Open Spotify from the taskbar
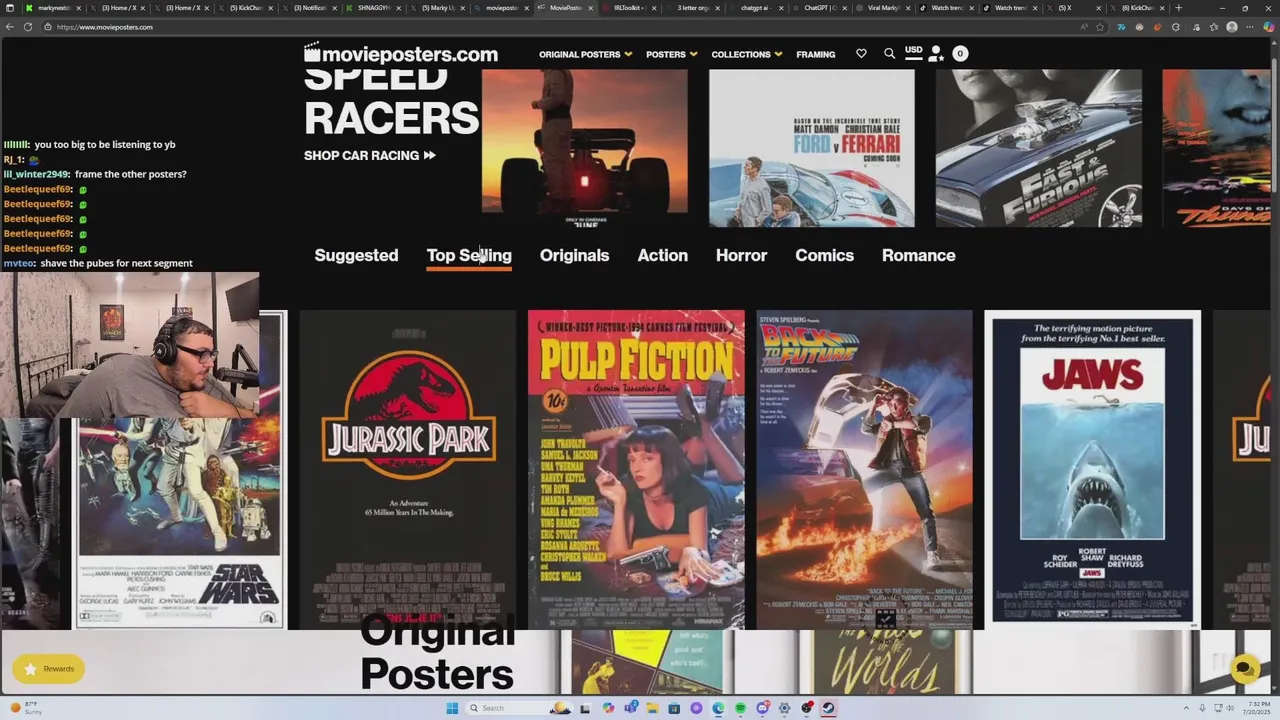Screen dimensions: 1280x720 coord(740,708)
